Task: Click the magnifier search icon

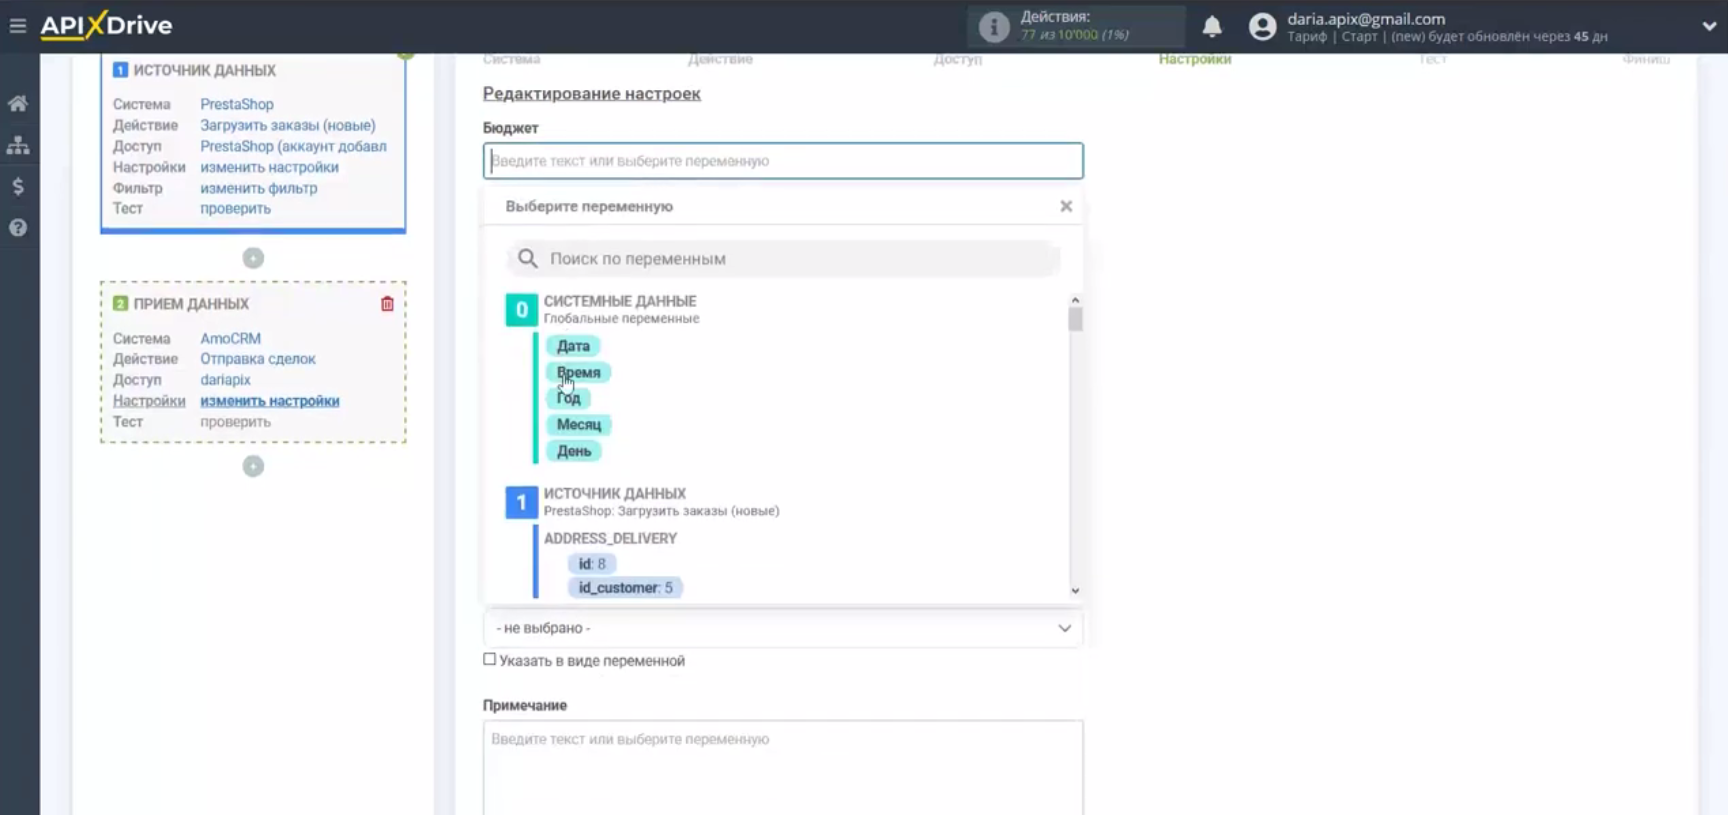Action: (x=527, y=258)
